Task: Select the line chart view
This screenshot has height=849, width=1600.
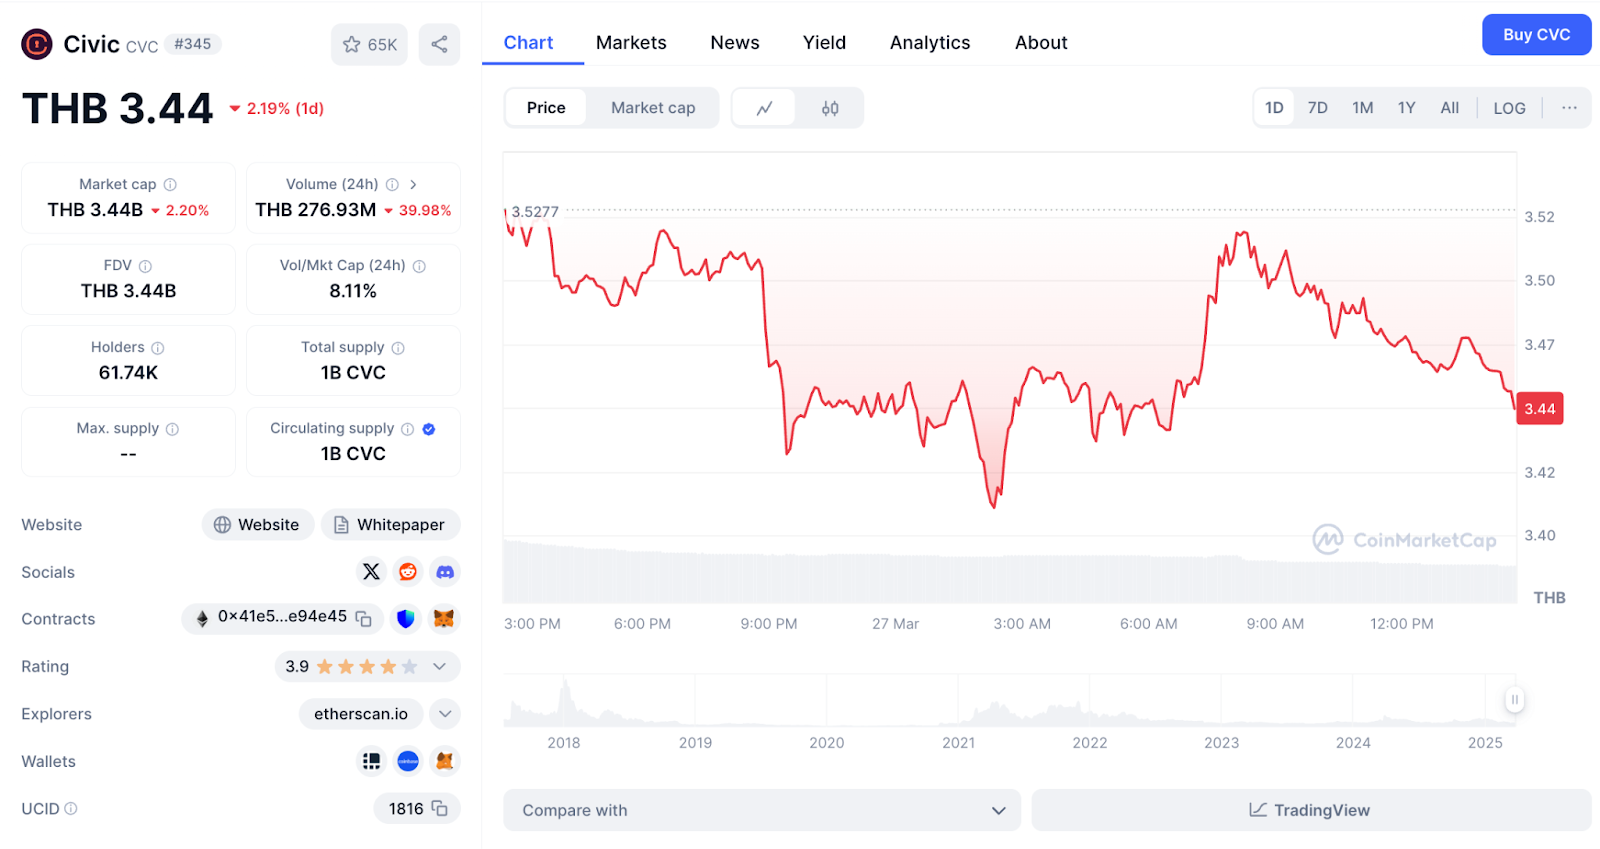Action: (765, 108)
